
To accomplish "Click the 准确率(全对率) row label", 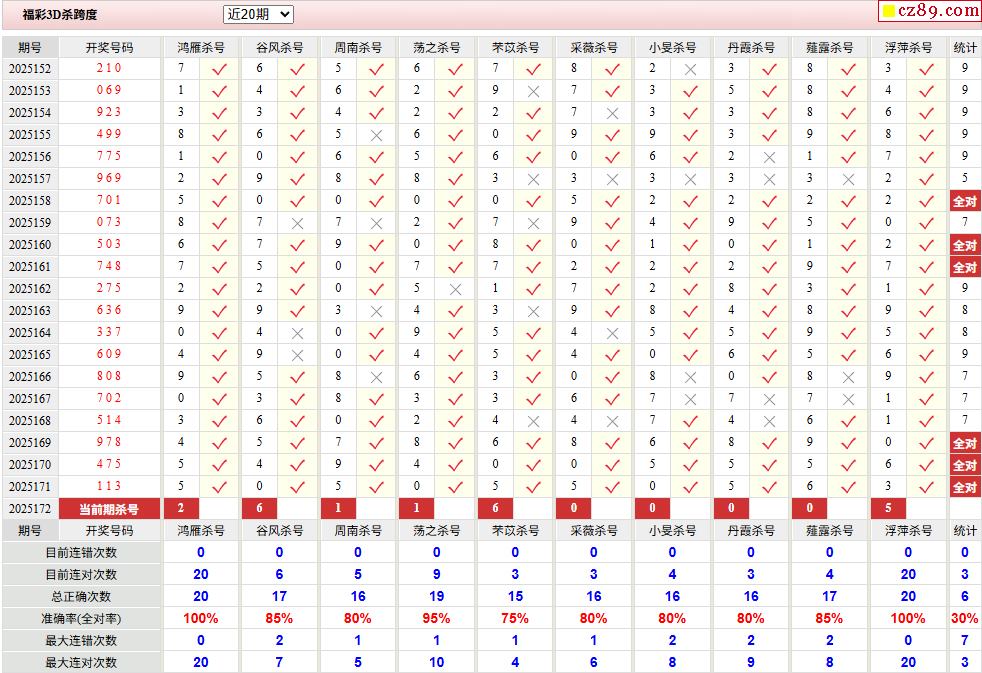I will click(x=81, y=619).
